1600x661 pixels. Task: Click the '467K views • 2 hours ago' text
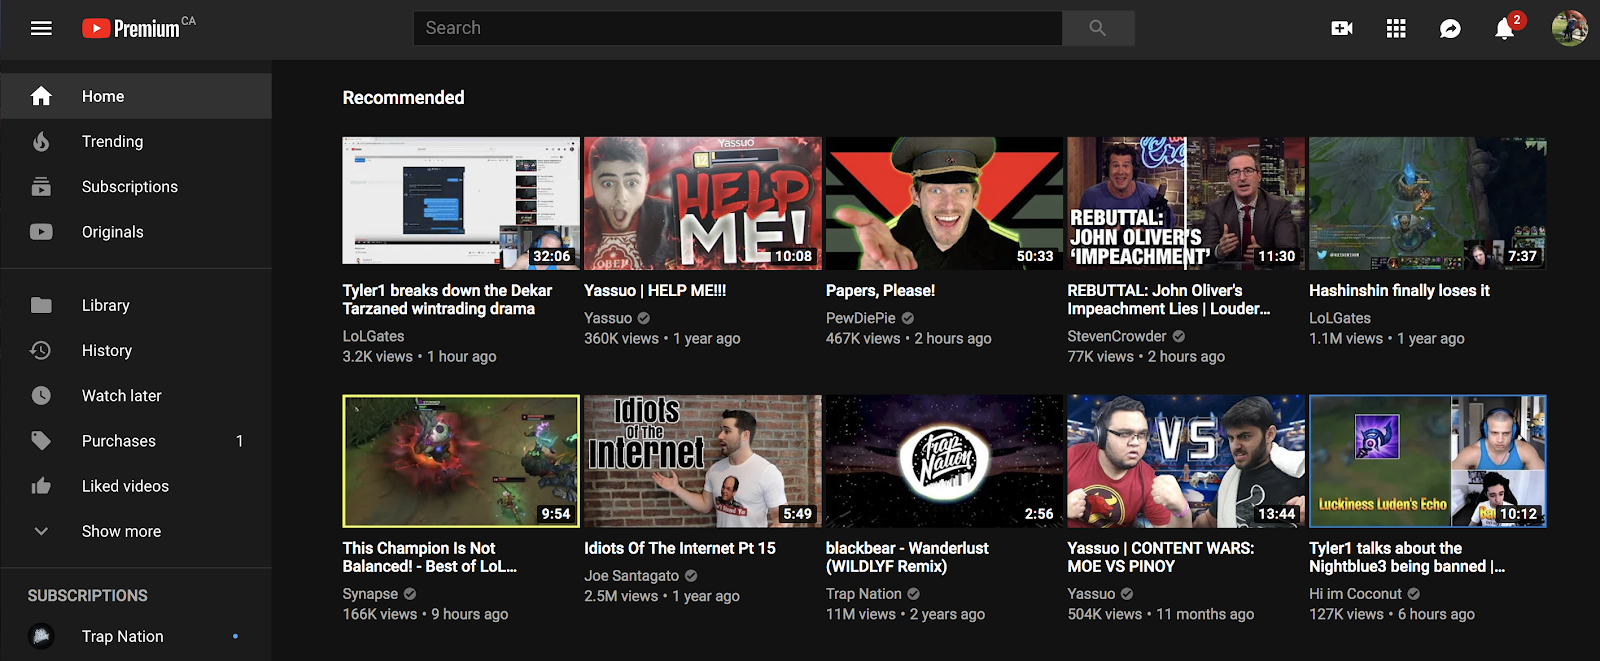click(909, 338)
